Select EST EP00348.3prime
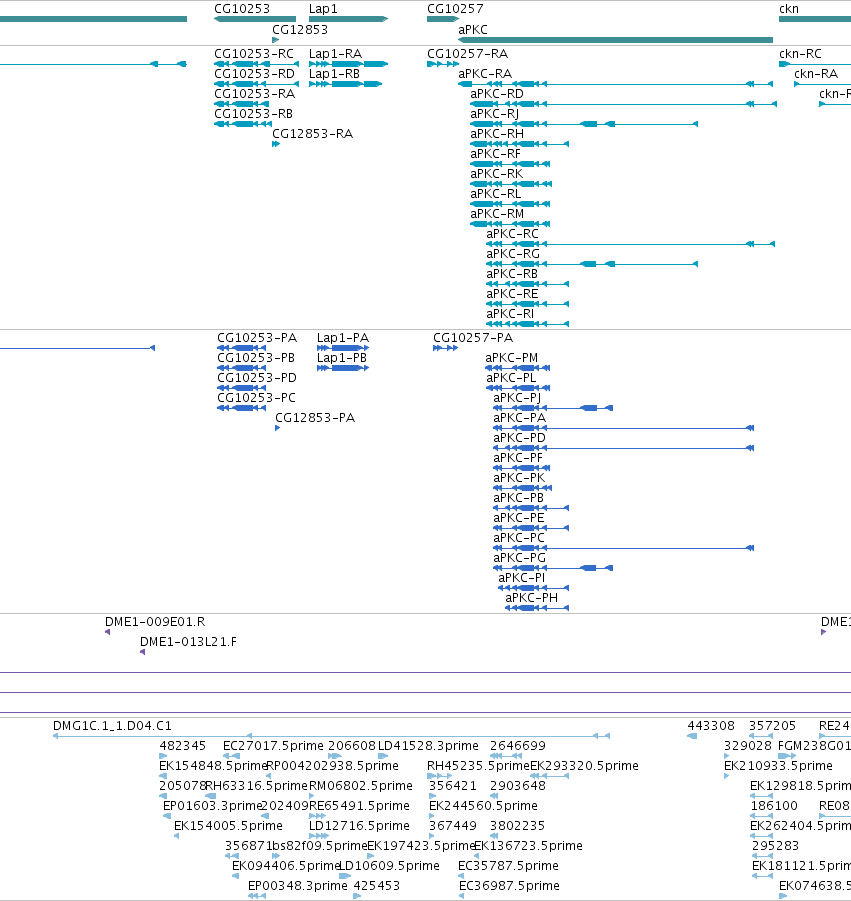 point(298,885)
